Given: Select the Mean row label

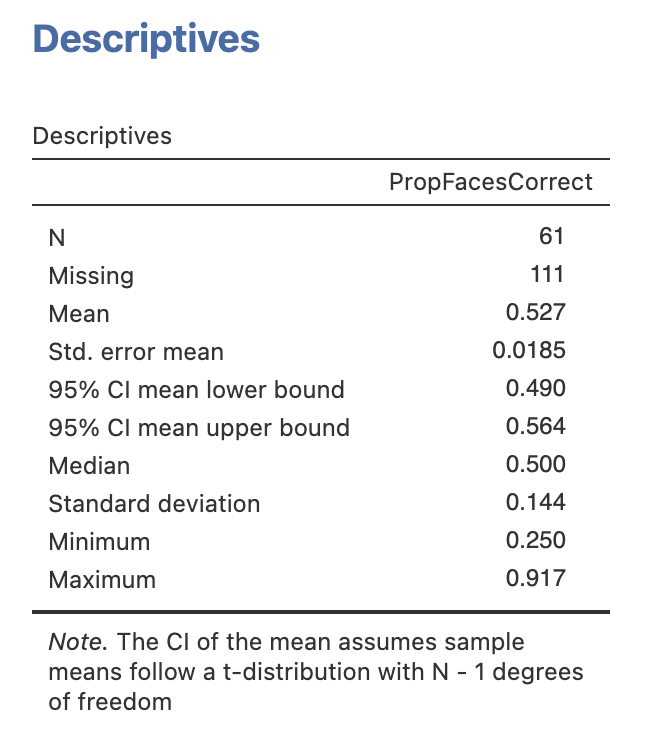Looking at the screenshot, I should 79,313.
